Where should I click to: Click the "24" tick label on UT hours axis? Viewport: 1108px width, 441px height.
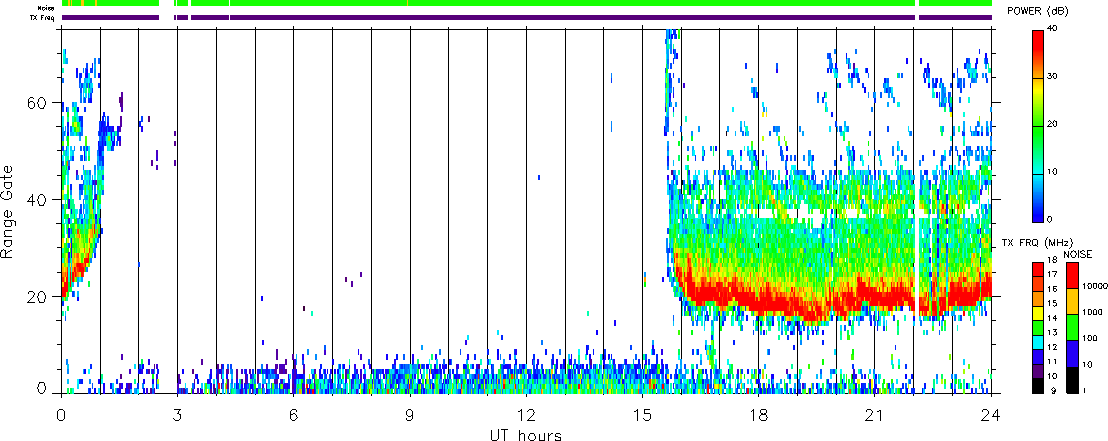[x=991, y=415]
